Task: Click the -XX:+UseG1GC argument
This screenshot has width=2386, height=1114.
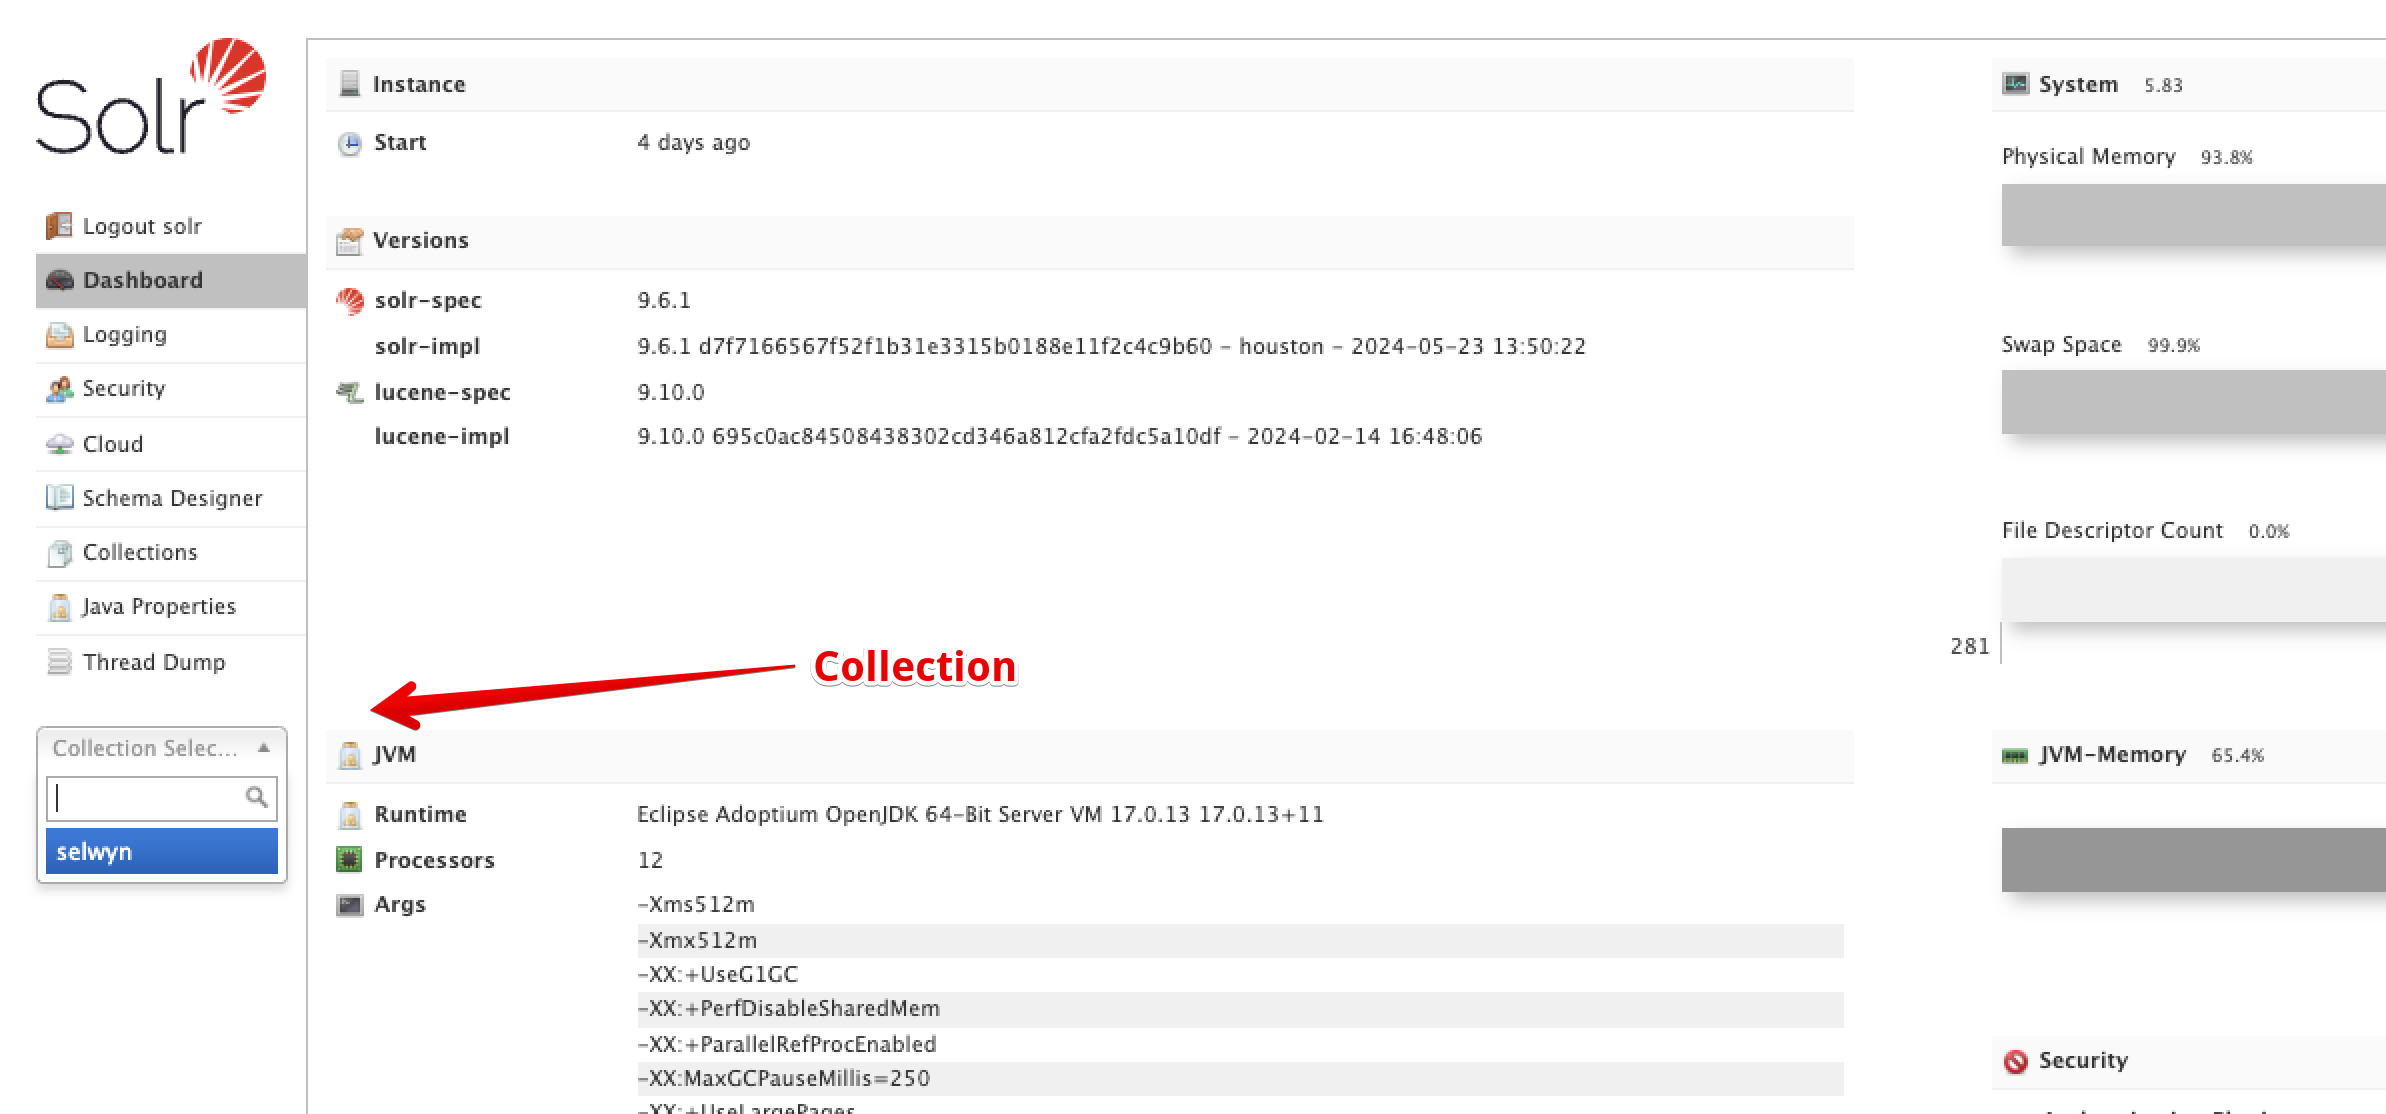Action: pyautogui.click(x=718, y=974)
